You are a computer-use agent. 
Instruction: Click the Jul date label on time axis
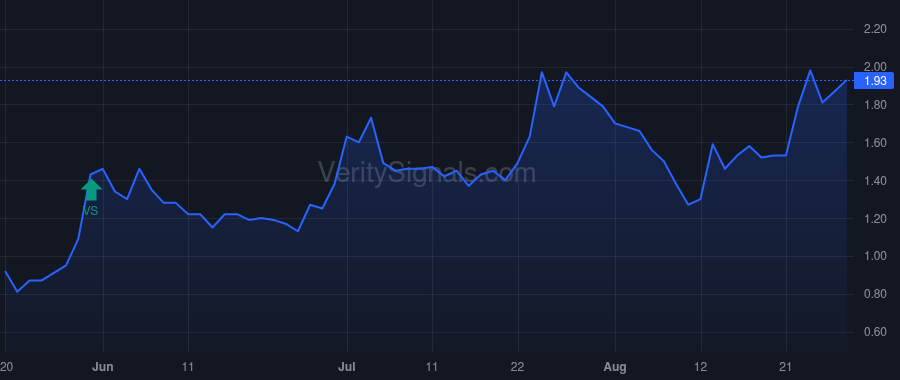pos(347,367)
